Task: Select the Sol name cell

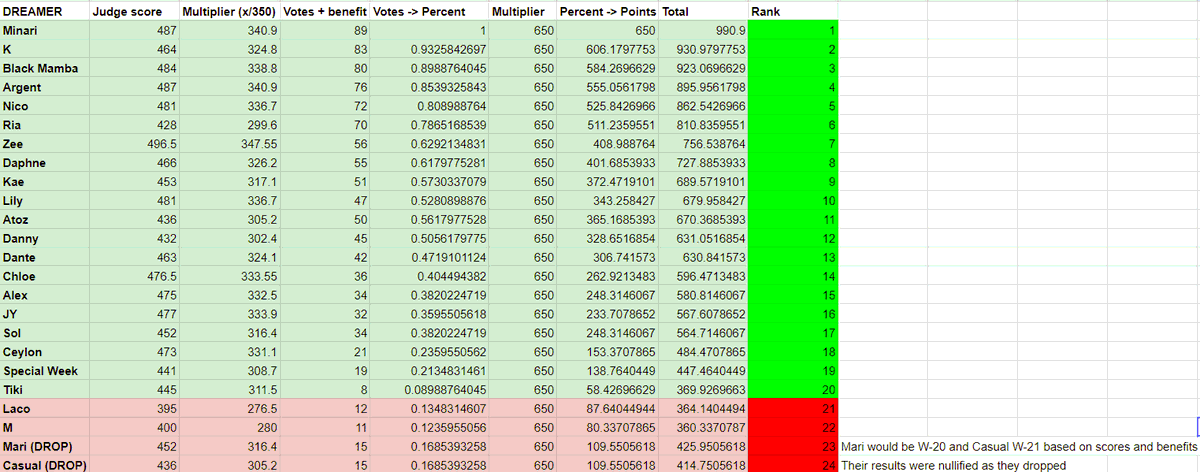Action: [x=45, y=335]
